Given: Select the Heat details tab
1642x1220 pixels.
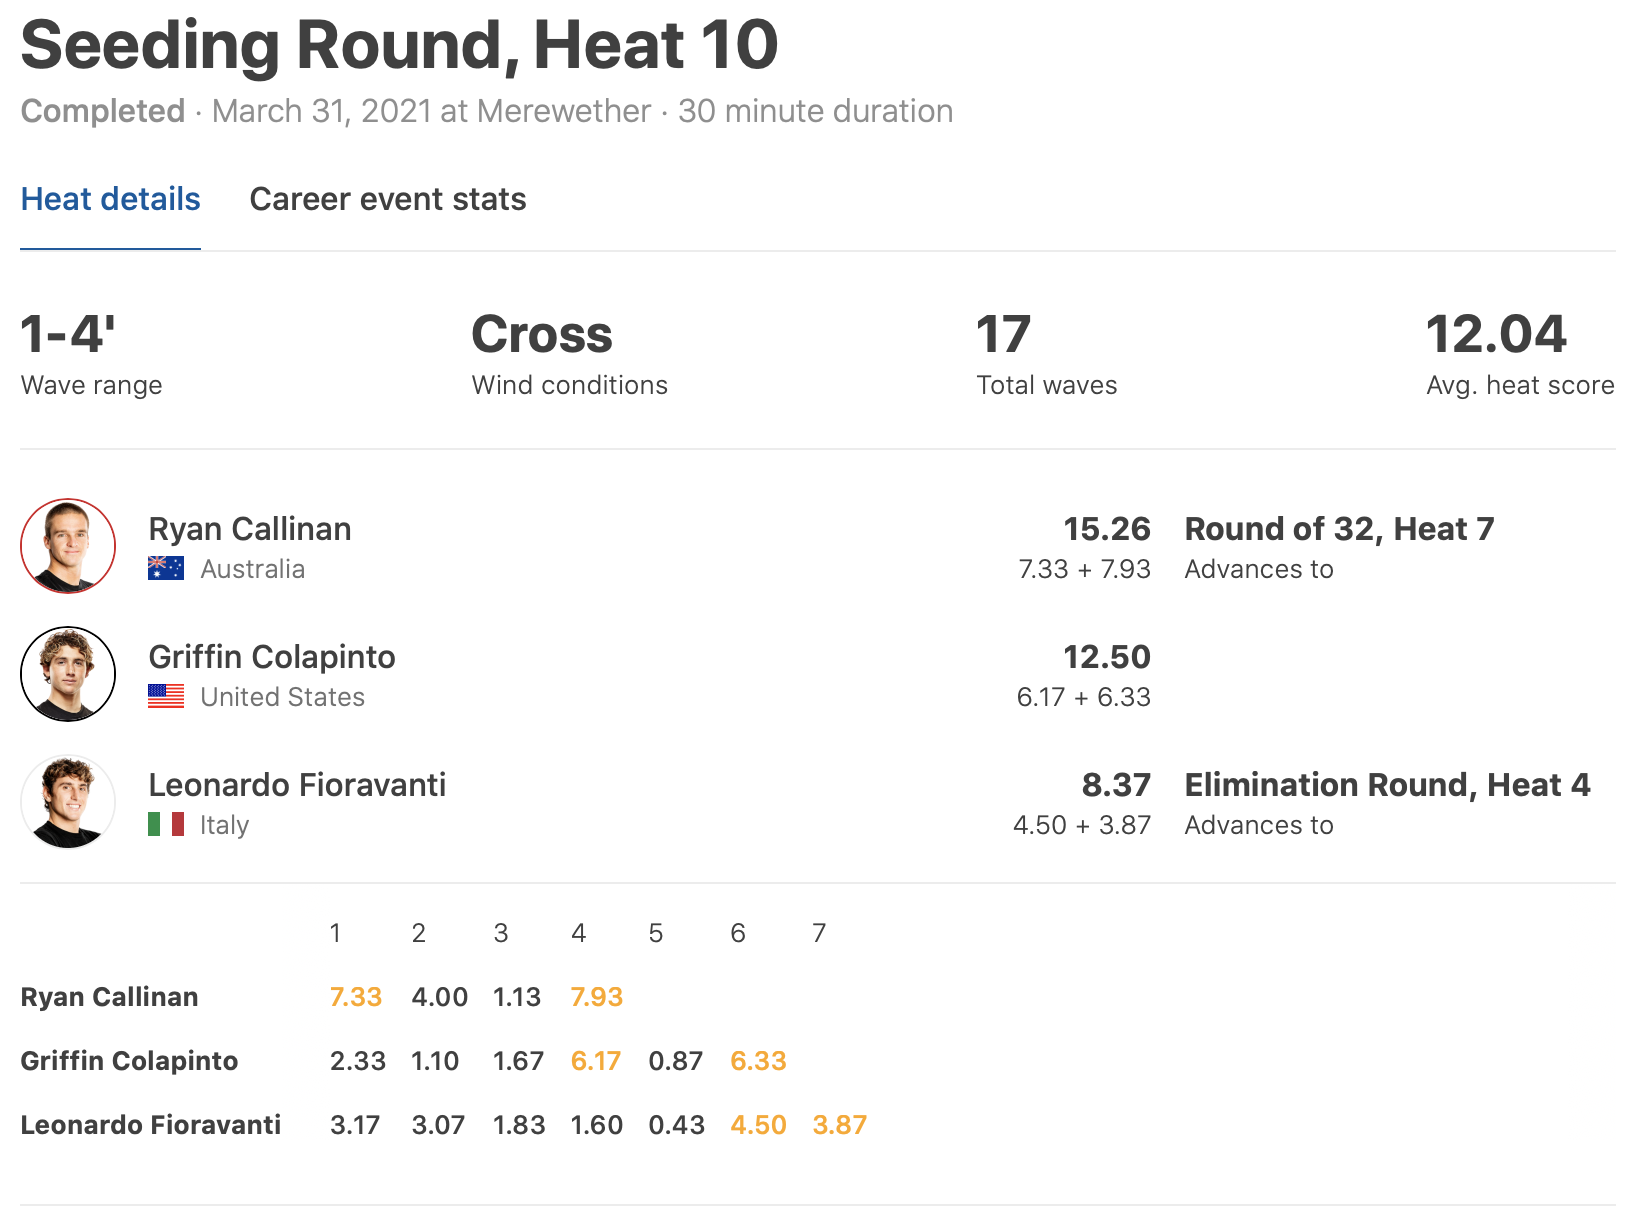Looking at the screenshot, I should click(x=111, y=199).
